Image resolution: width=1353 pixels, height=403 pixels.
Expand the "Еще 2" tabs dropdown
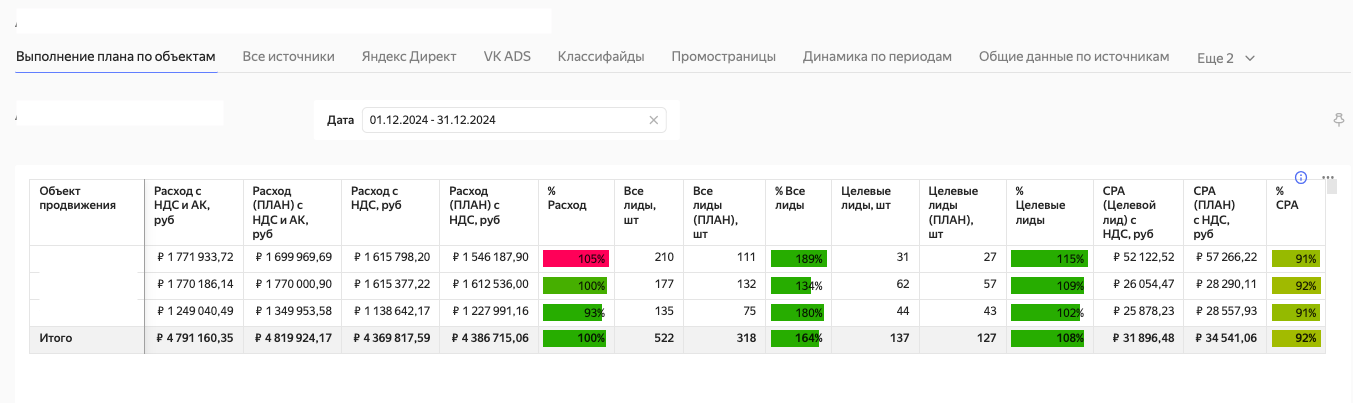coord(1225,58)
